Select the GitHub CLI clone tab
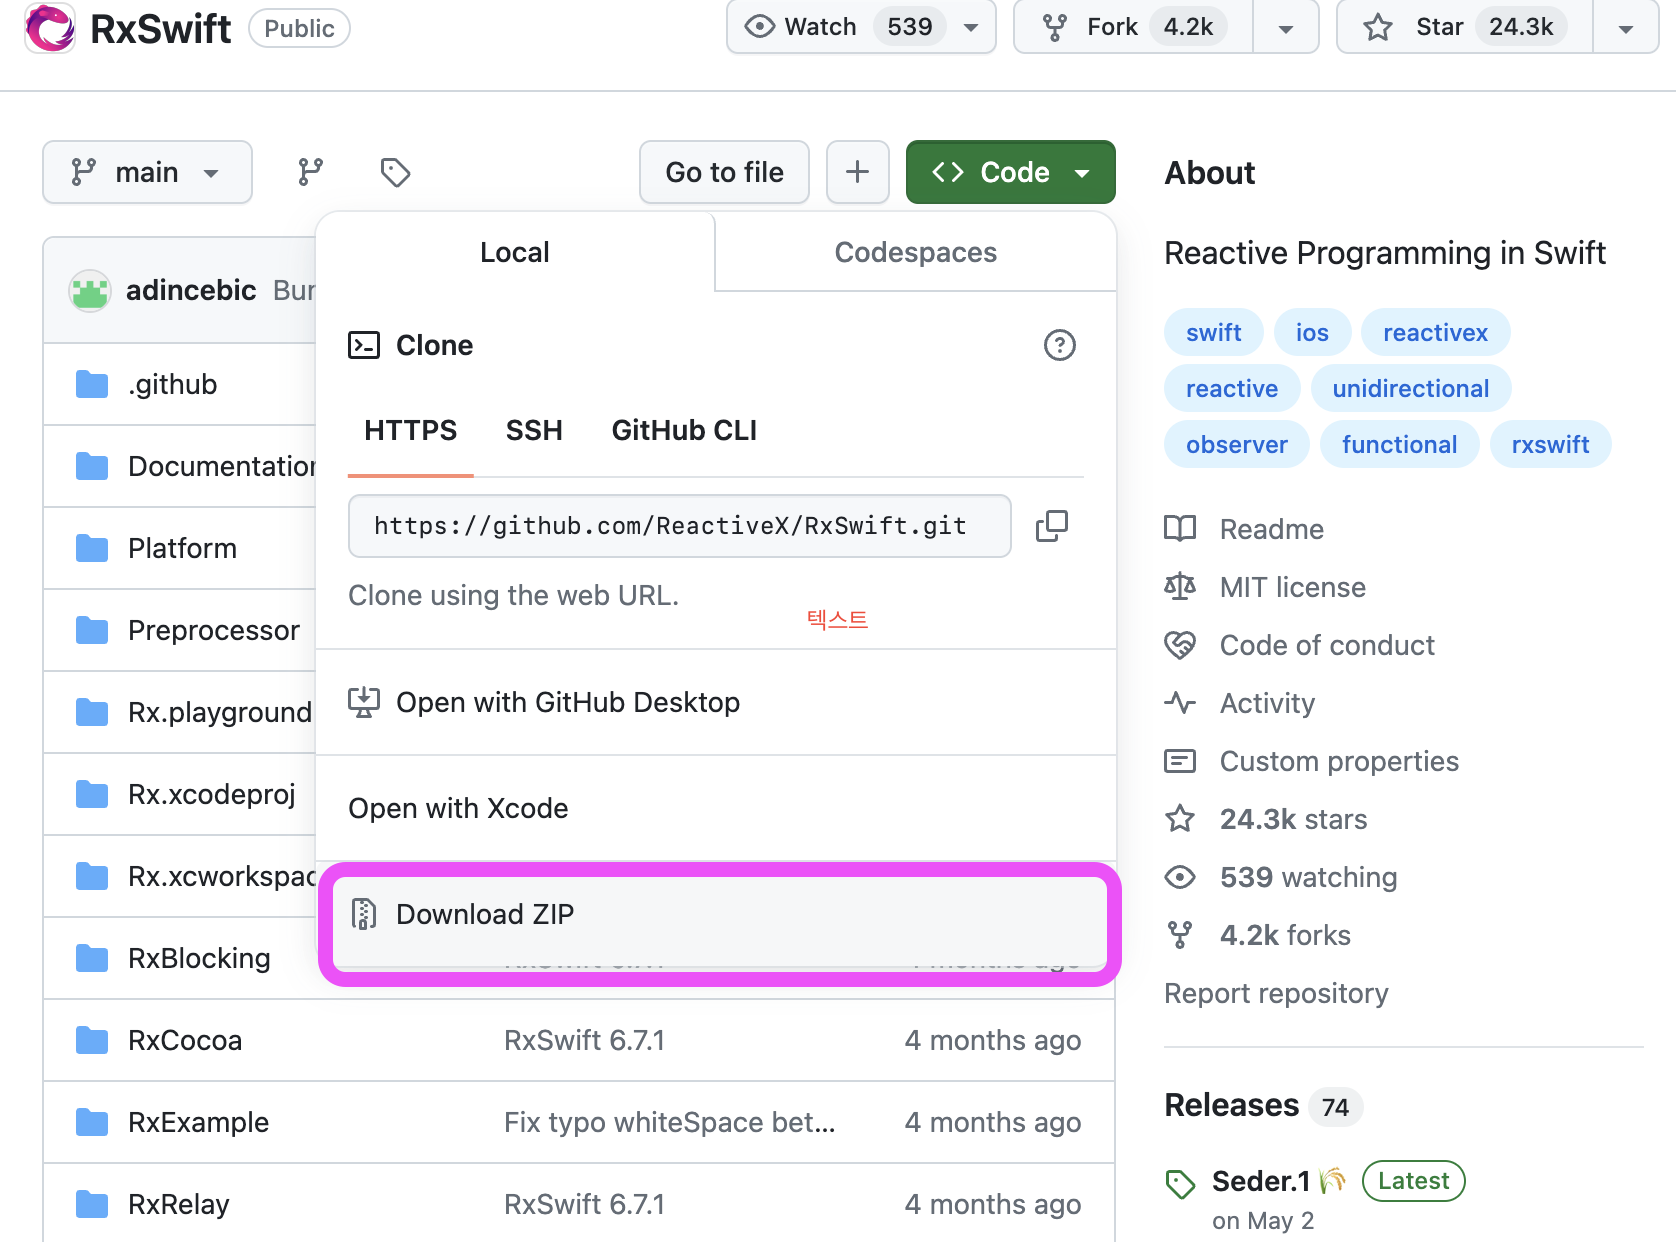 pos(684,431)
